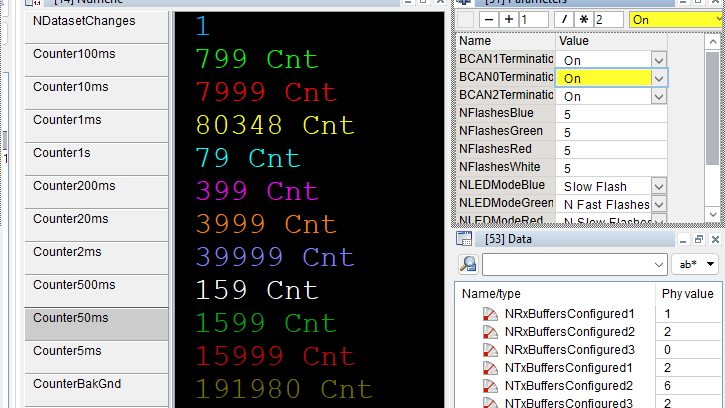This screenshot has width=725, height=408.
Task: Click the NLEDModeBlue parameter name
Action: point(502,185)
